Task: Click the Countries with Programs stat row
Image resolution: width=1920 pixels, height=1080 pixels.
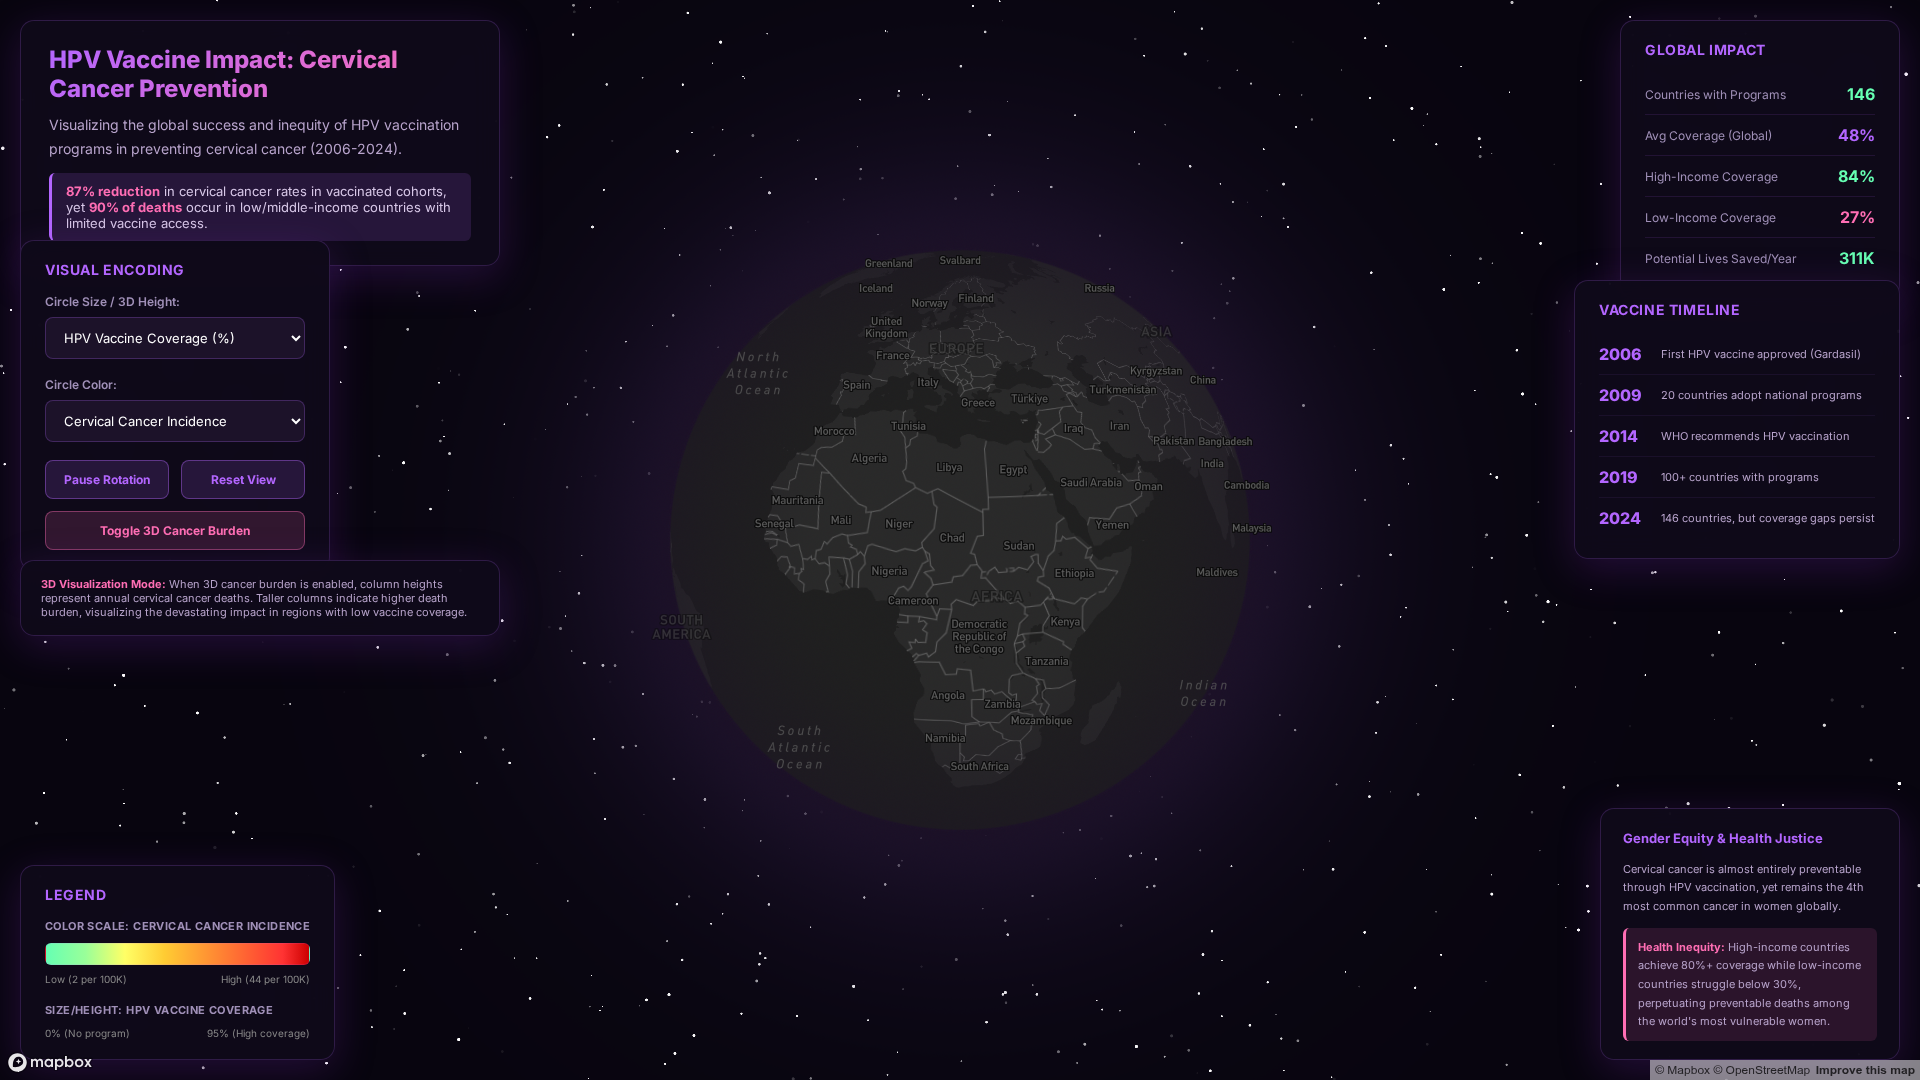Action: click(x=1759, y=95)
